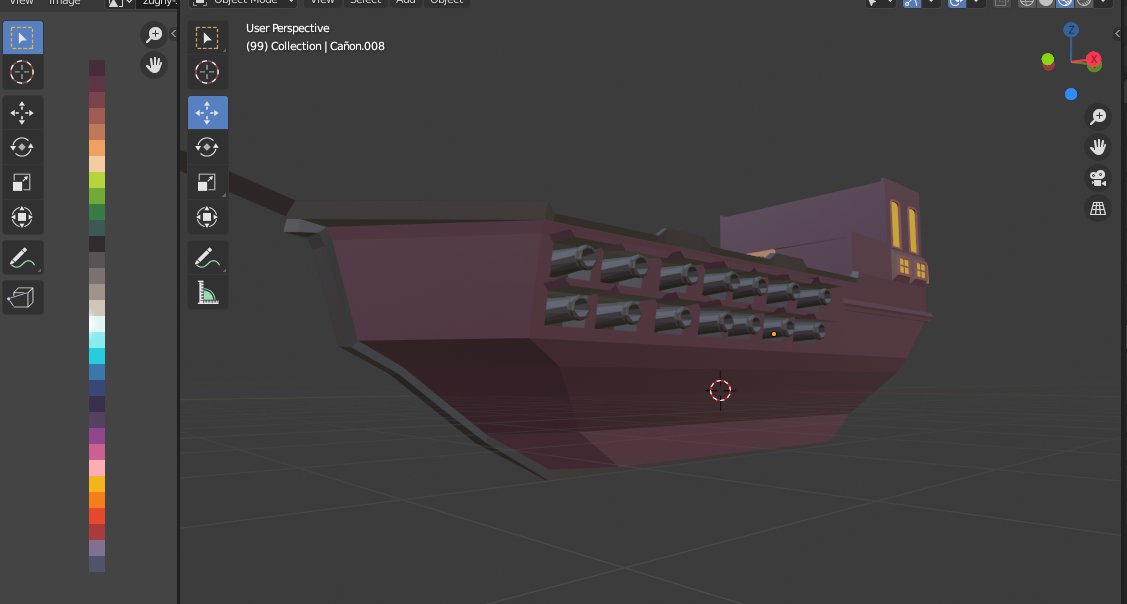Select the Select Box tool in the image editor

22,37
